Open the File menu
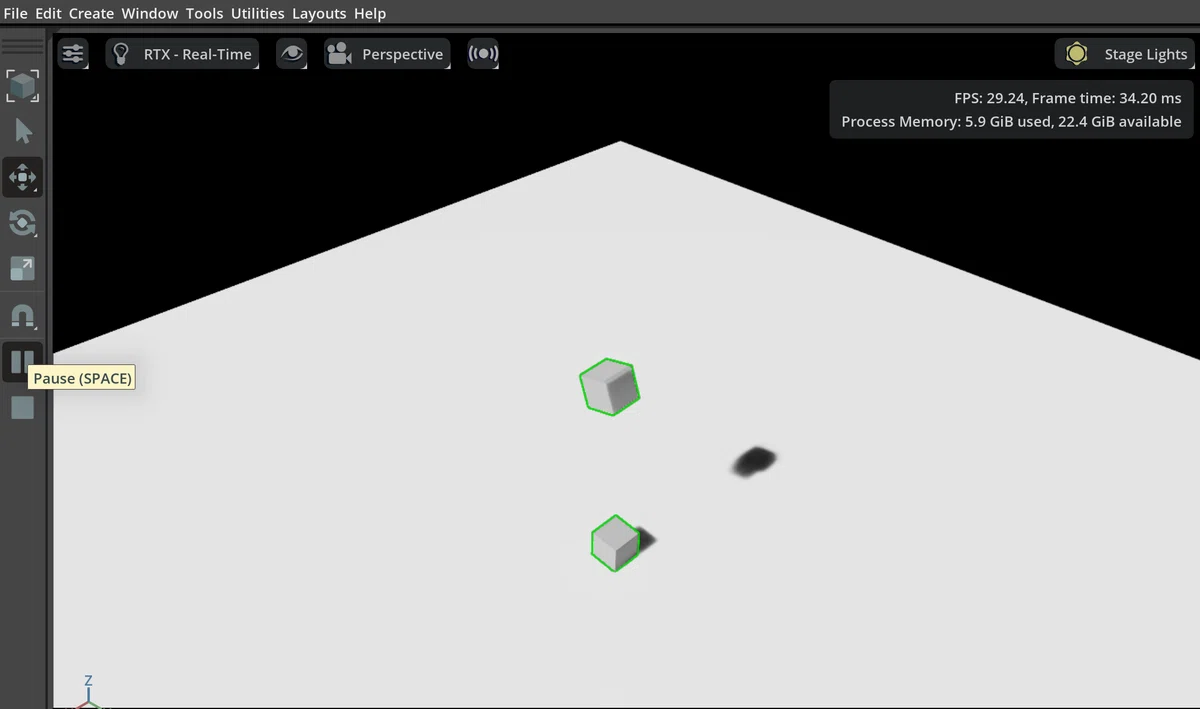This screenshot has width=1200, height=709. 15,14
